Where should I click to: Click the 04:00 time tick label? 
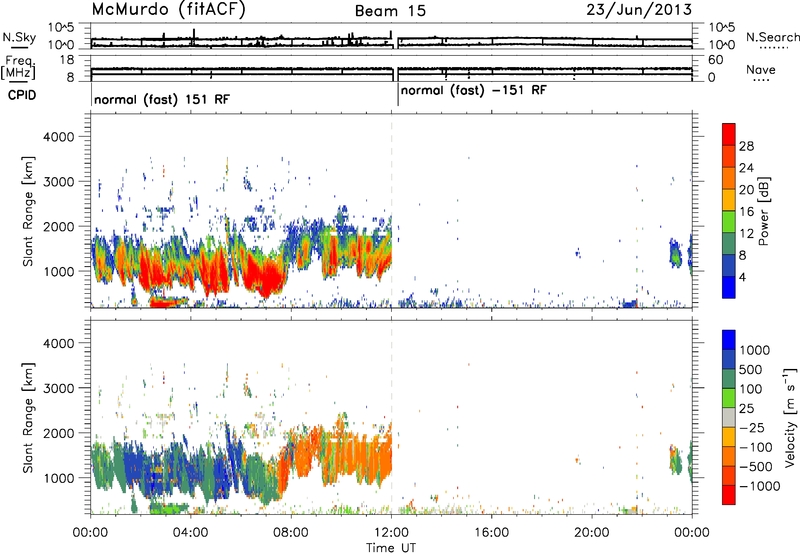click(190, 533)
